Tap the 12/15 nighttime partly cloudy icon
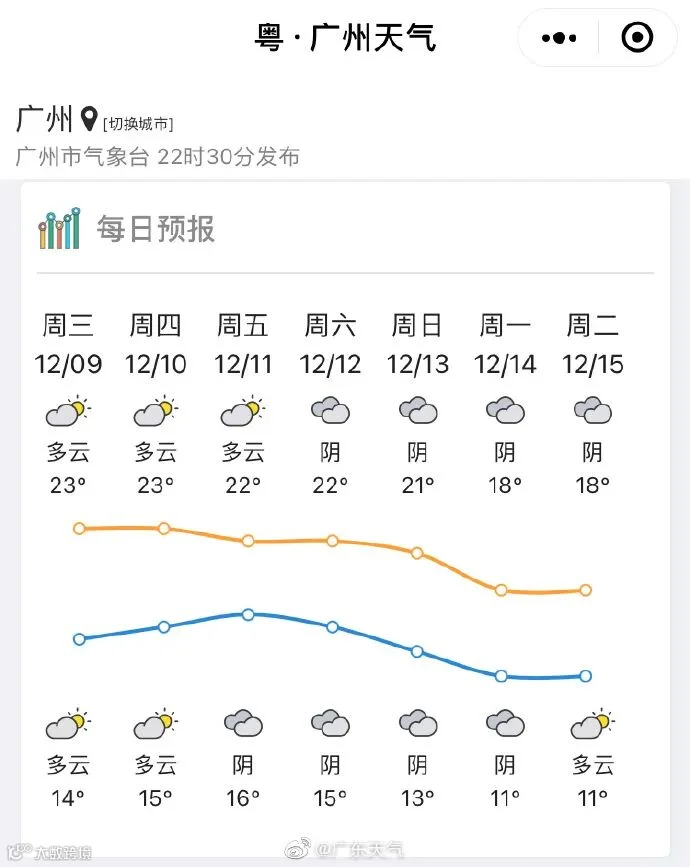This screenshot has width=690, height=867. click(592, 724)
